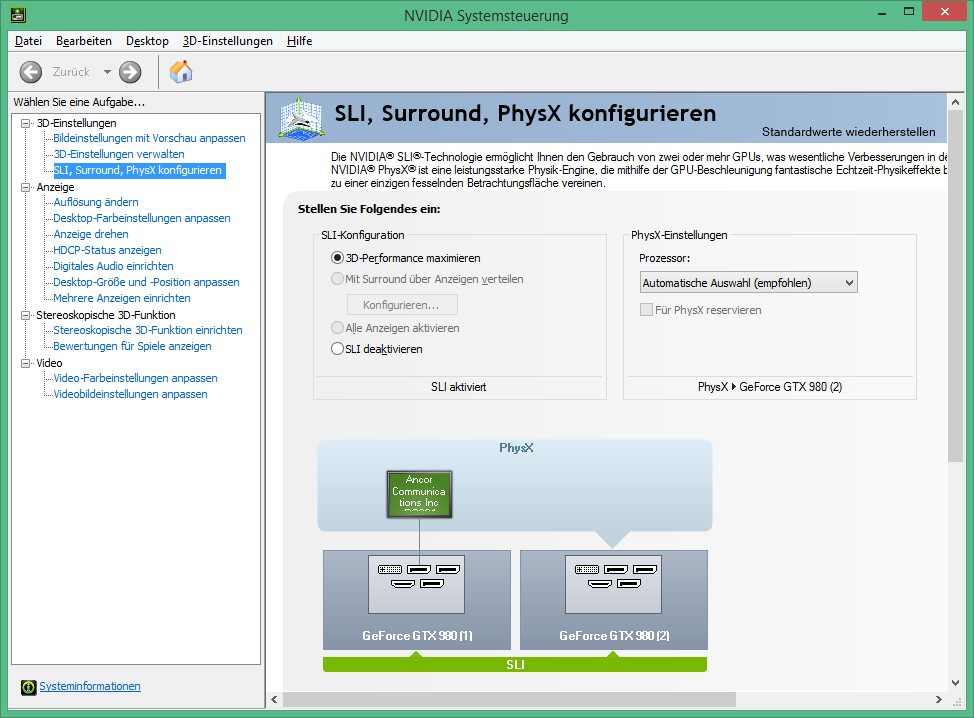The width and height of the screenshot is (974, 718).
Task: Open the back history dropdown arrow
Action: pyautogui.click(x=107, y=72)
